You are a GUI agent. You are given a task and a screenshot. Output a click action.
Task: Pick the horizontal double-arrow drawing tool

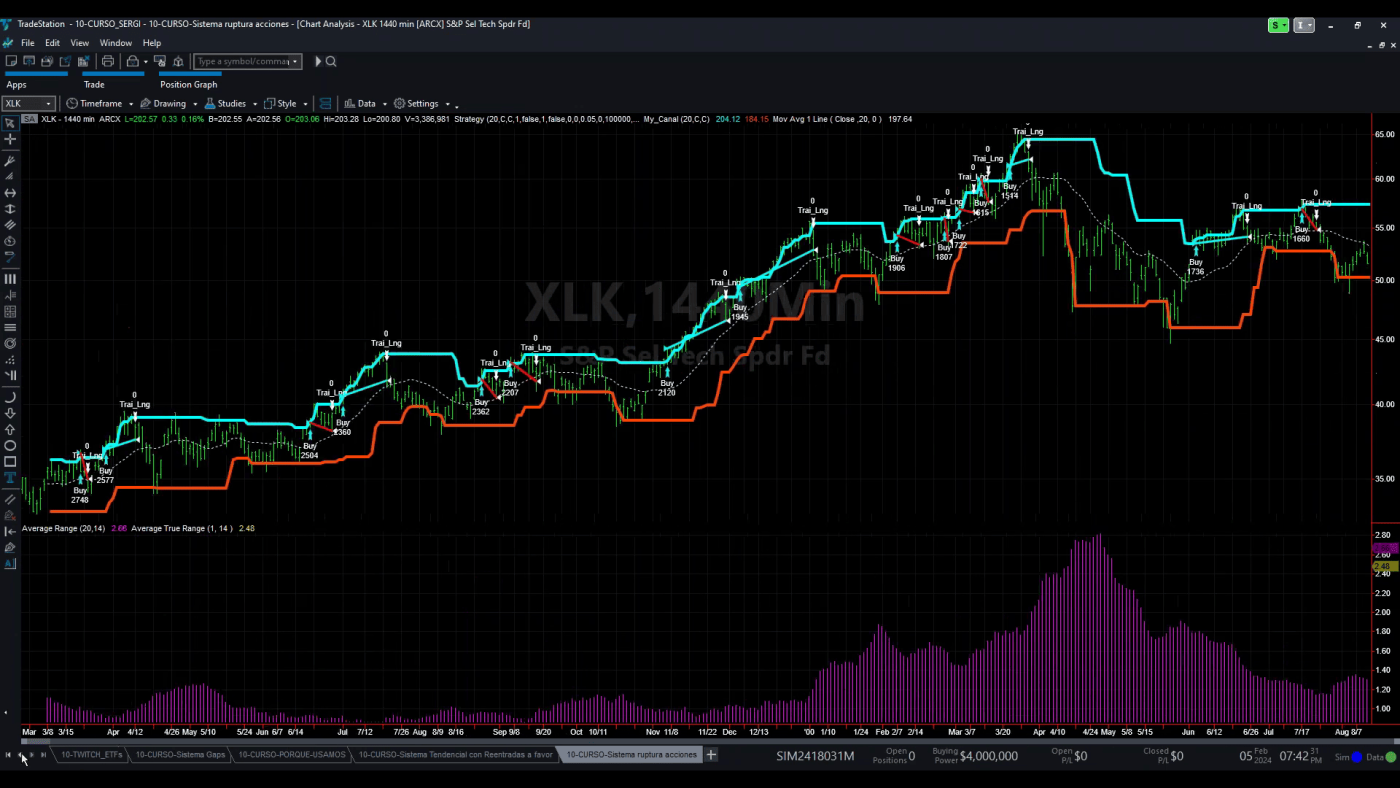[10, 192]
